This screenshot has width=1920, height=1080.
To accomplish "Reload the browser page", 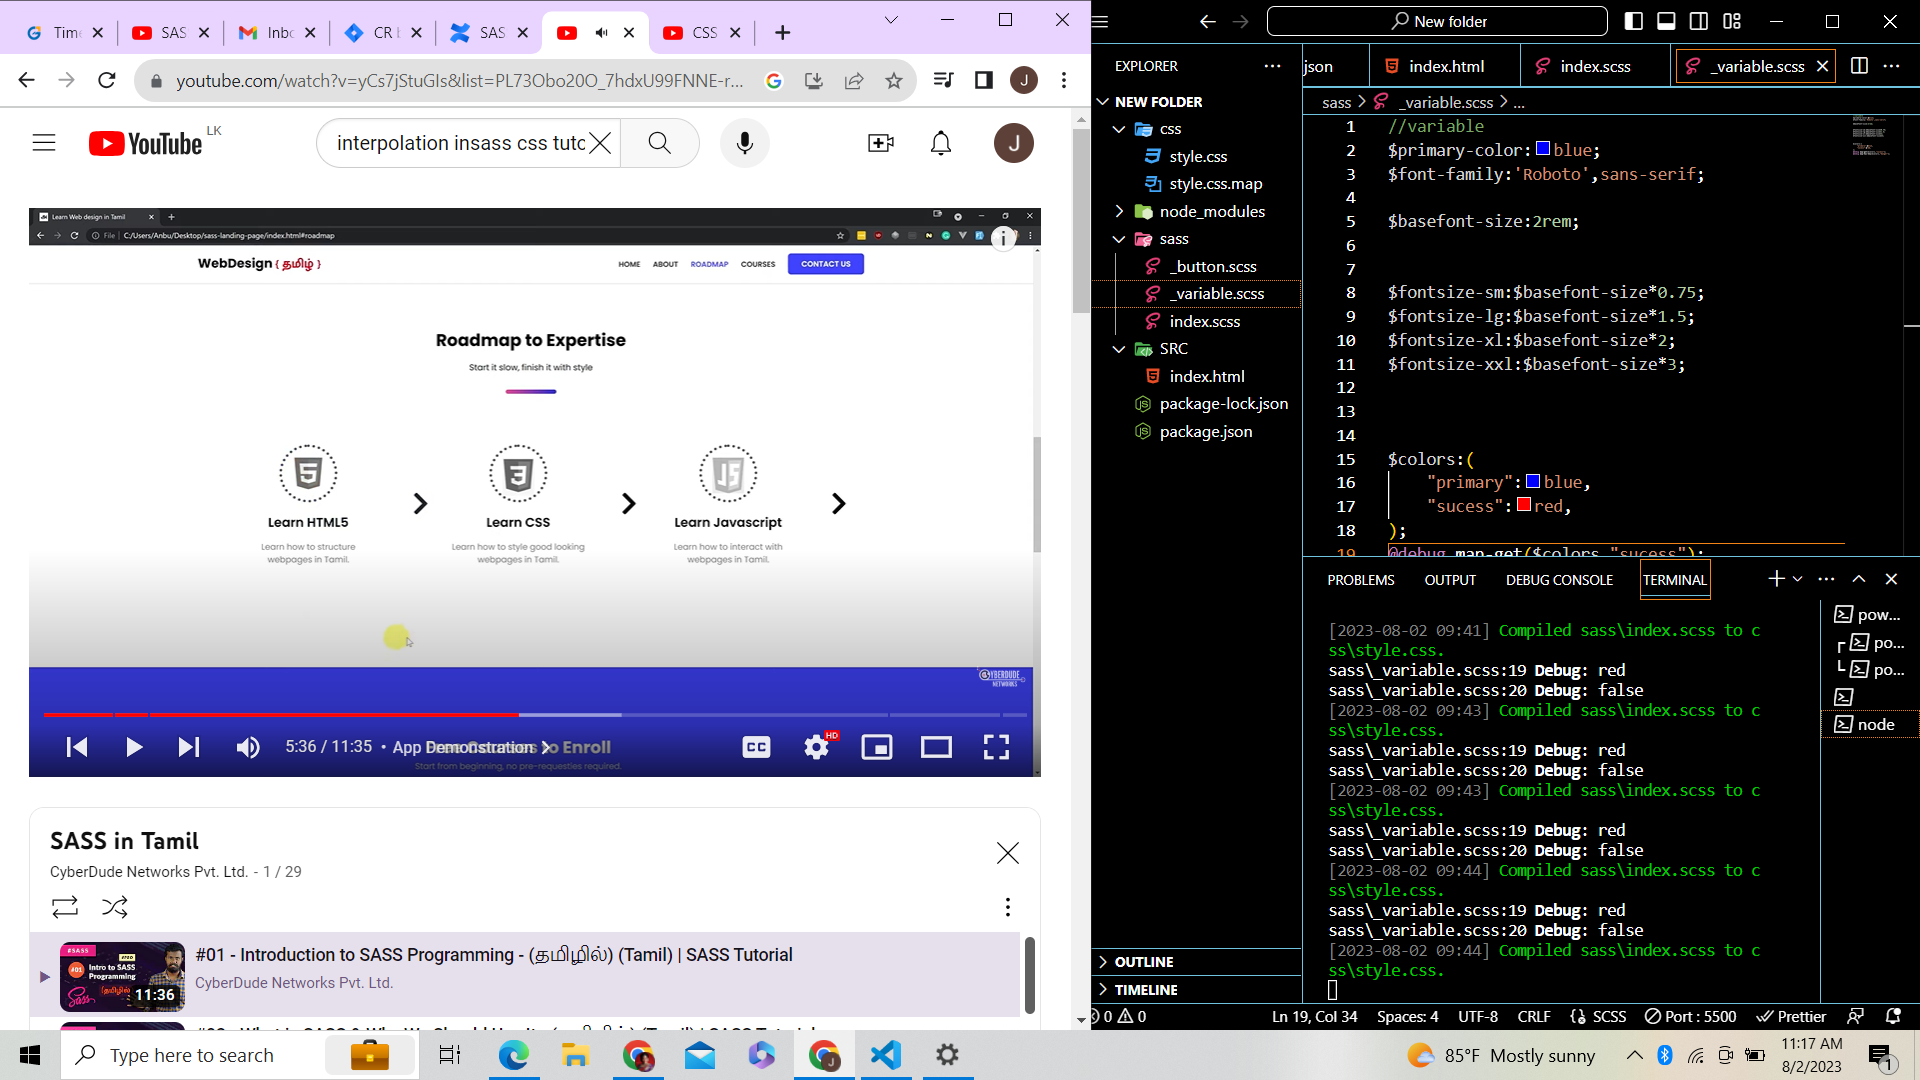I will pos(107,80).
